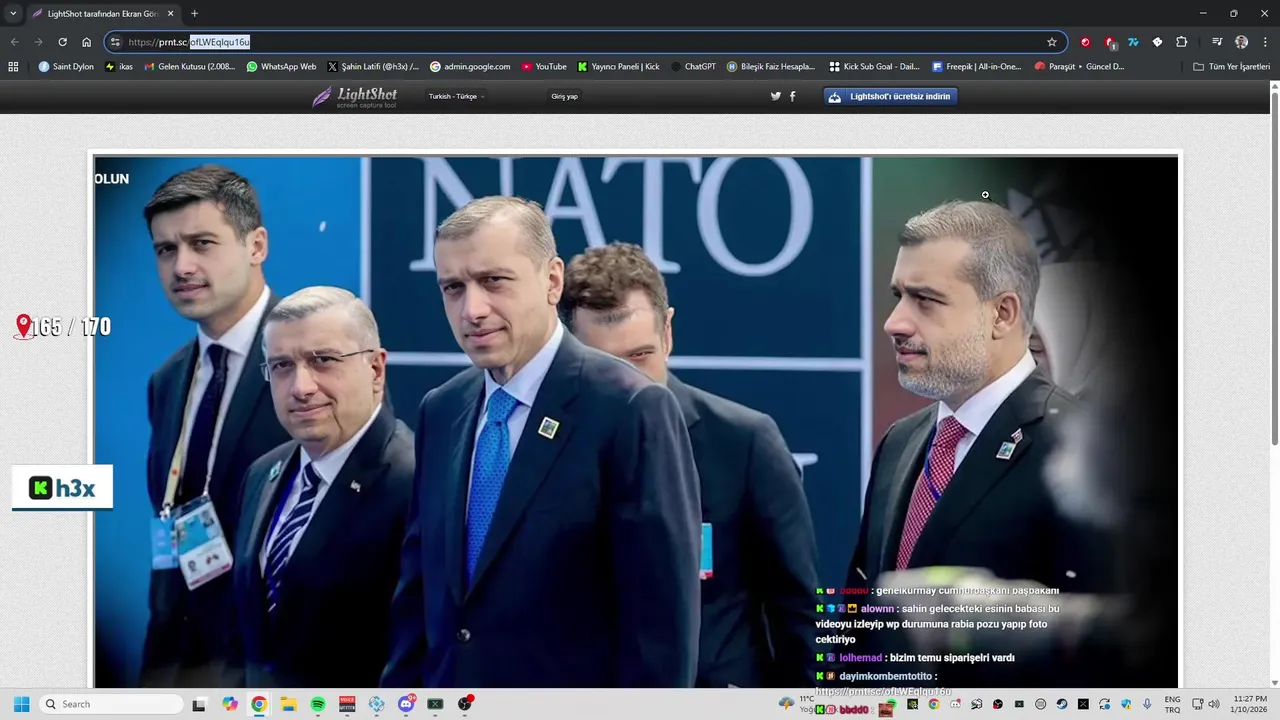Open the Windows Start menu
The height and width of the screenshot is (720, 1280).
21,704
